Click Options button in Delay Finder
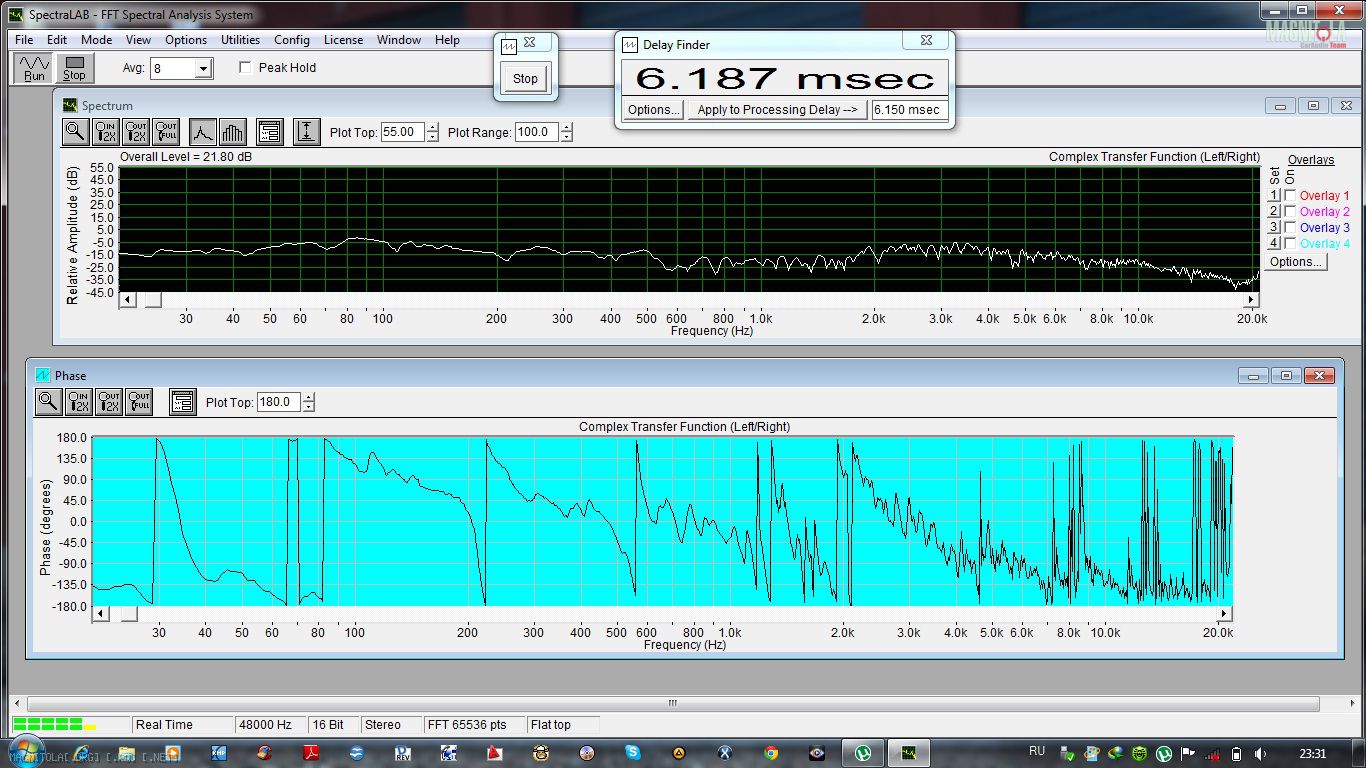1366x768 pixels. click(x=655, y=110)
